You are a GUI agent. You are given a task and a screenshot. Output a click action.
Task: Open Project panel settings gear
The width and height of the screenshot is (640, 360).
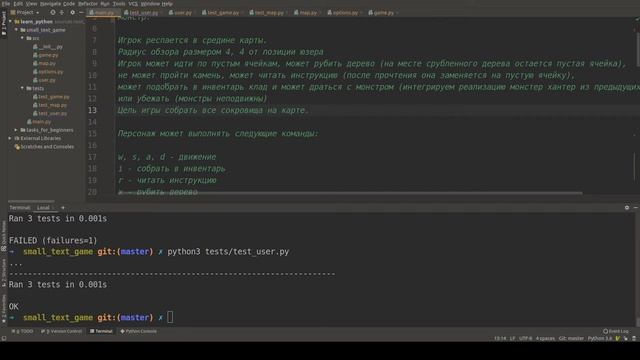pyautogui.click(x=73, y=13)
